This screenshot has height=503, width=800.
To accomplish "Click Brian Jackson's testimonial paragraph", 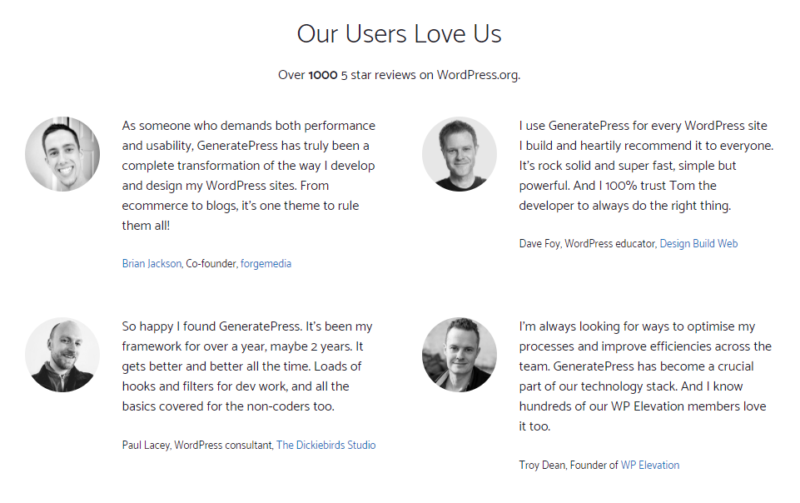I will [x=248, y=175].
